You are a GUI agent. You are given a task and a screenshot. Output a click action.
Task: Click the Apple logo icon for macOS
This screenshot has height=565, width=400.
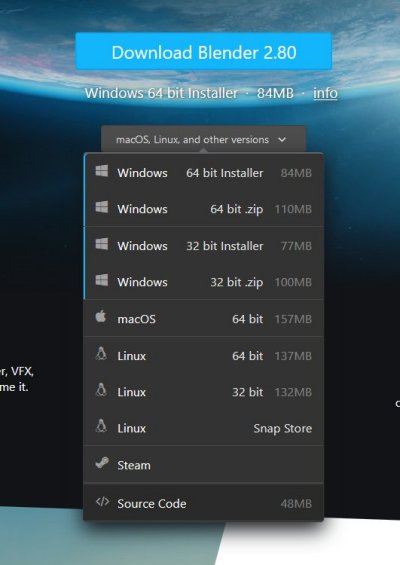click(101, 317)
